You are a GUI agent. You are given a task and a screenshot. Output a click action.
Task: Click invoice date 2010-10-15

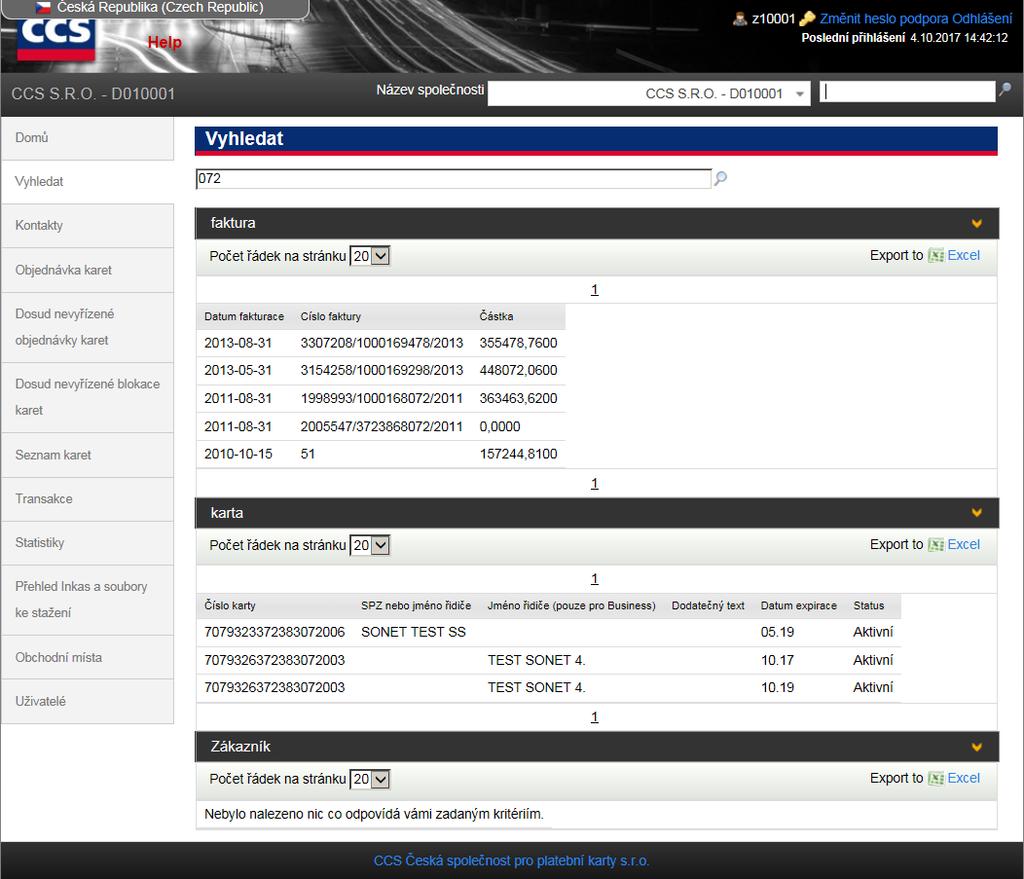pos(238,455)
